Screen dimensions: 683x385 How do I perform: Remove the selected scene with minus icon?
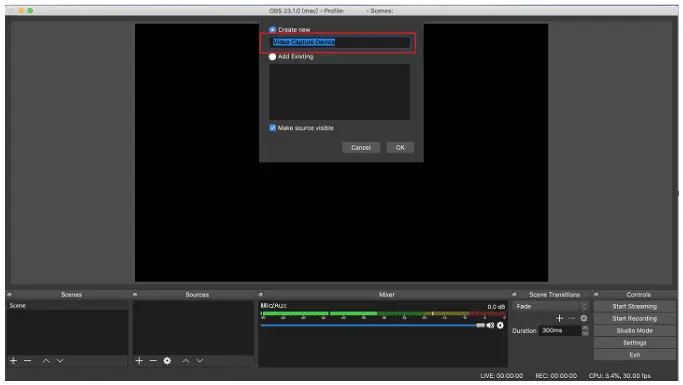click(x=27, y=361)
